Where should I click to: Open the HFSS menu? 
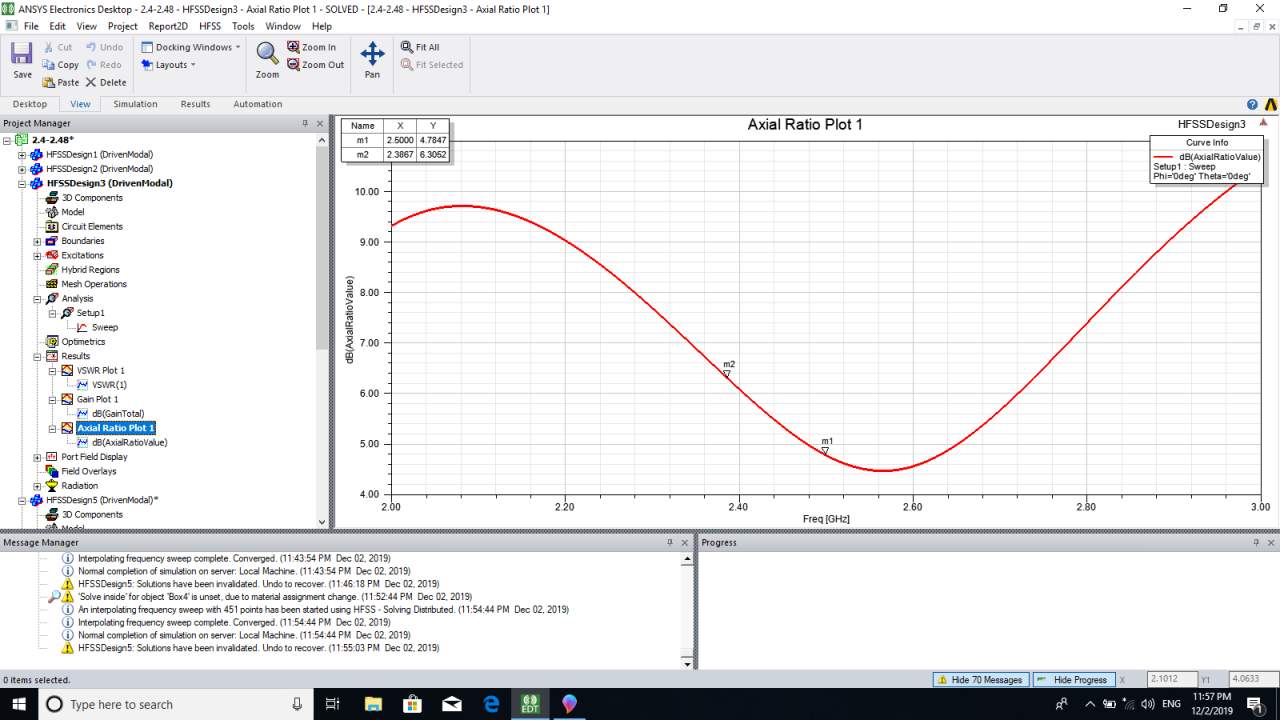(x=210, y=26)
